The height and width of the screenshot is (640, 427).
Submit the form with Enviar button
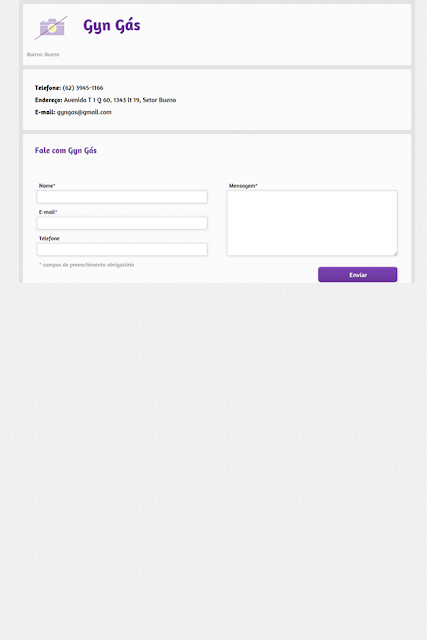click(358, 275)
